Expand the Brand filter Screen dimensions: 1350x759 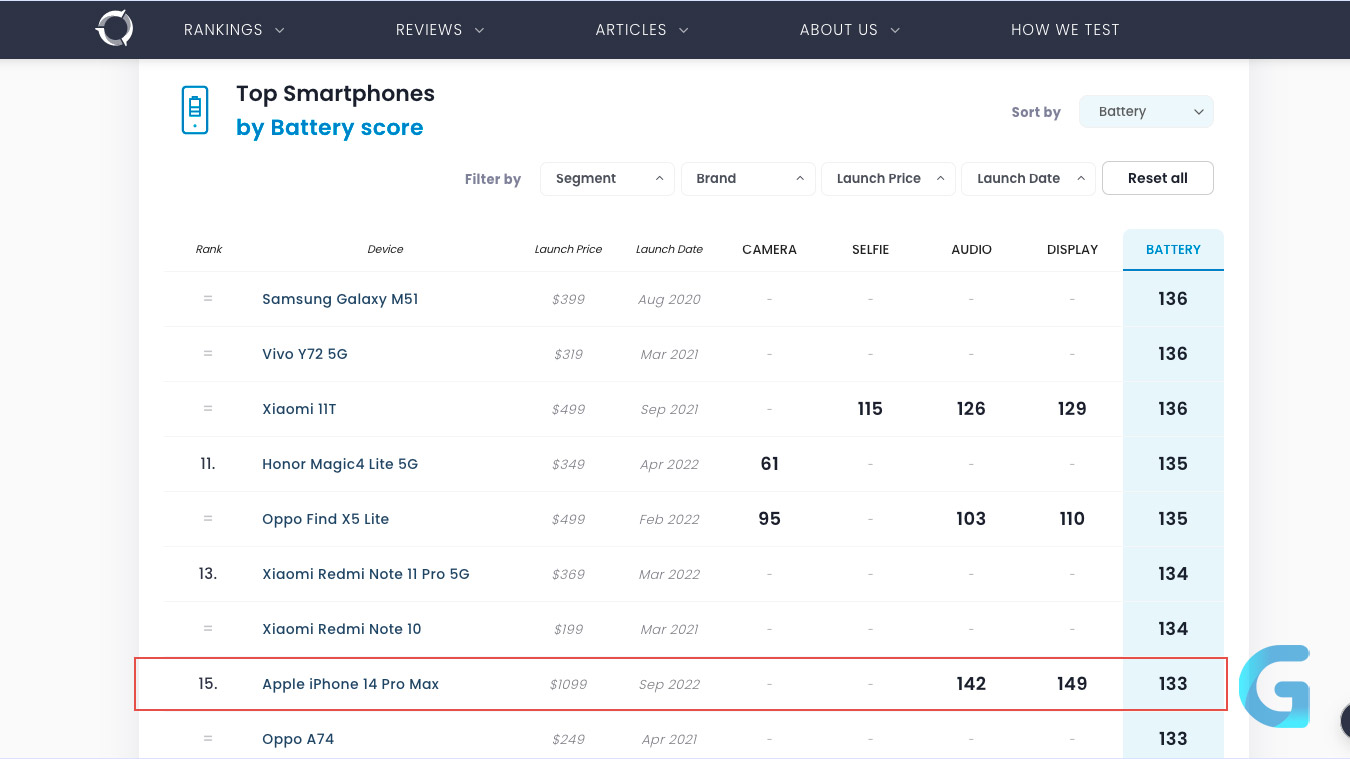(748, 178)
